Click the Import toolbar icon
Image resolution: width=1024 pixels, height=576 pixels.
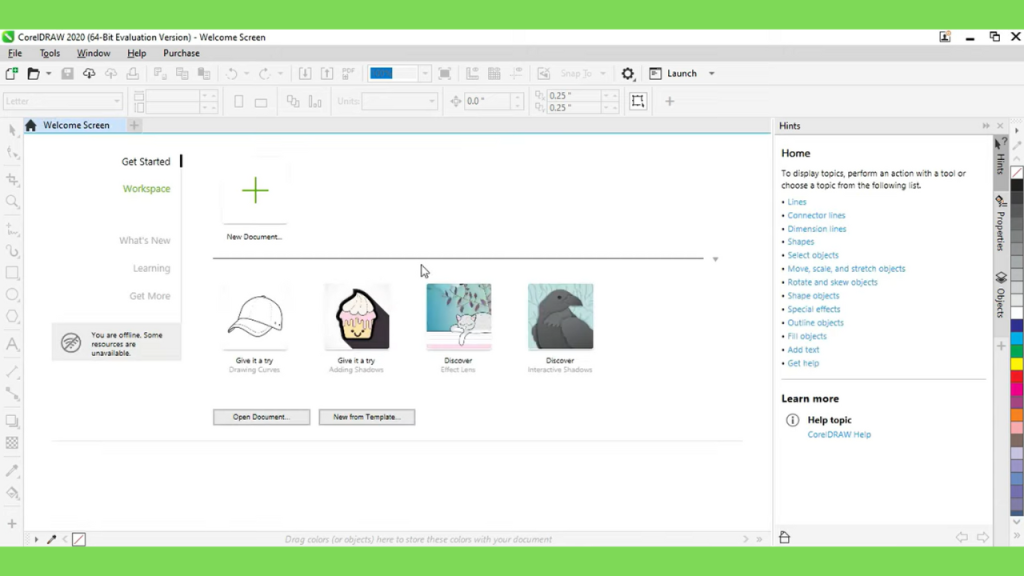[305, 73]
